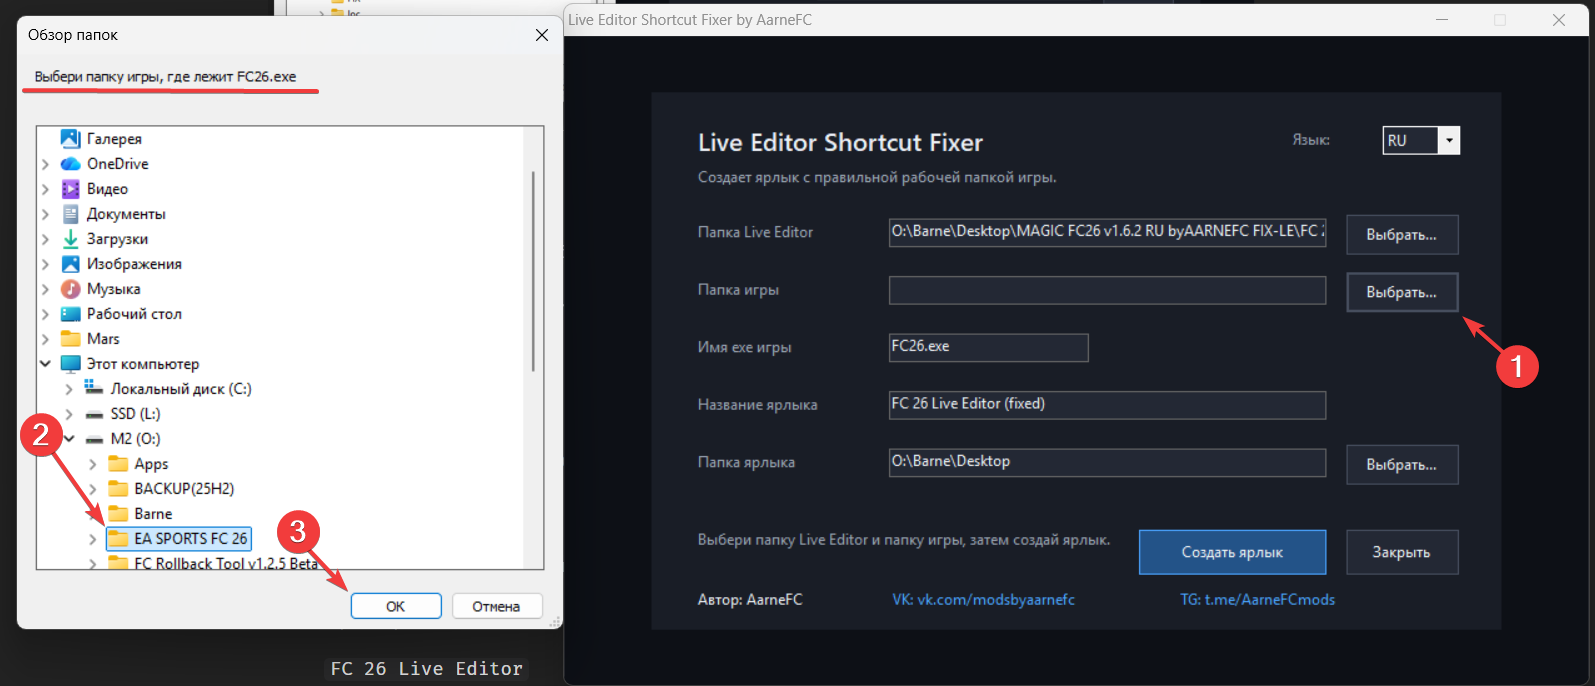Click the Изображения pictures icon

[70, 263]
